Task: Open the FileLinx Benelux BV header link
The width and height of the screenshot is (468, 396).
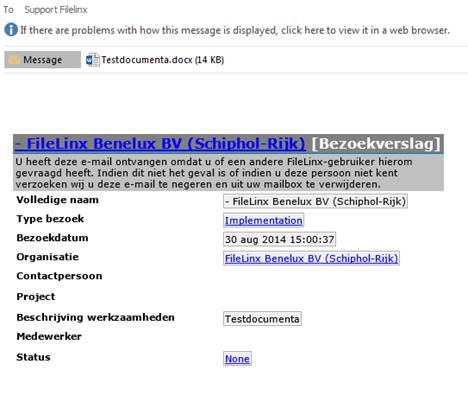Action: pyautogui.click(x=160, y=144)
